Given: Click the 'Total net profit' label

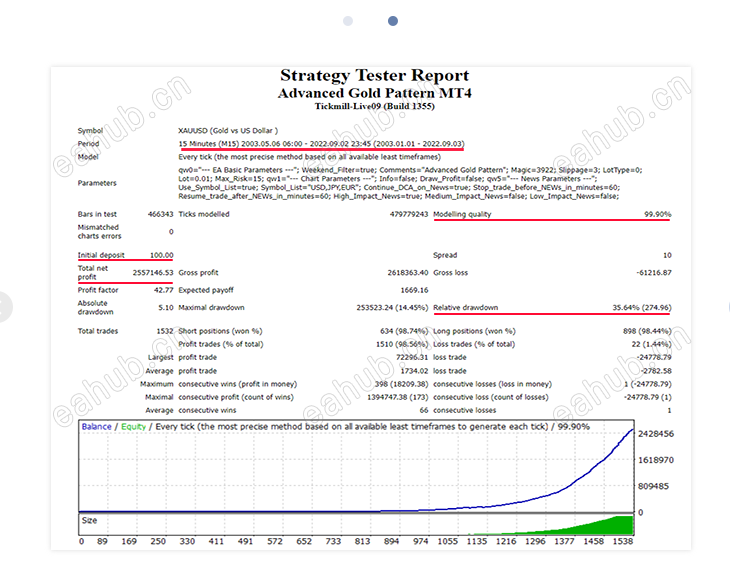Looking at the screenshot, I should click(x=93, y=272).
